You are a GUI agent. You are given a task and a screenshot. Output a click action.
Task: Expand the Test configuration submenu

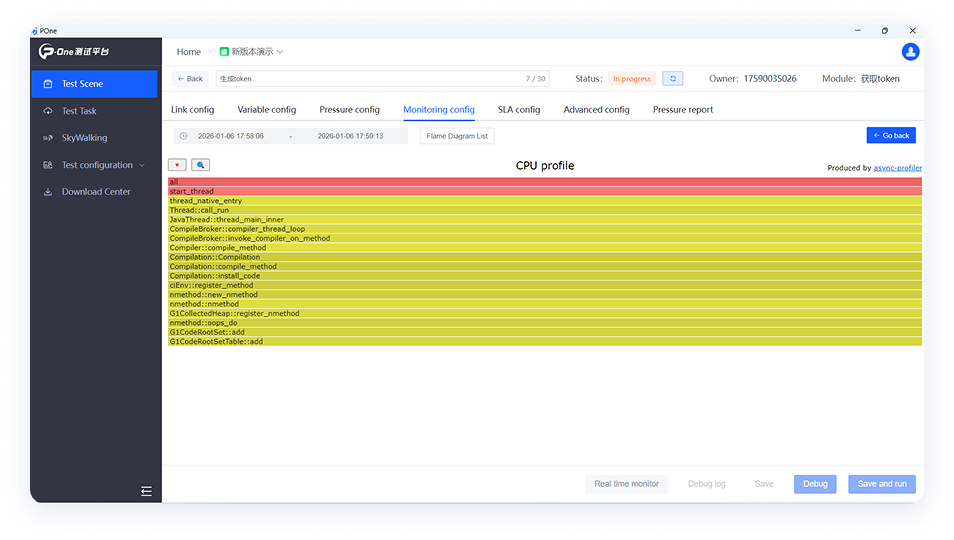coord(141,165)
